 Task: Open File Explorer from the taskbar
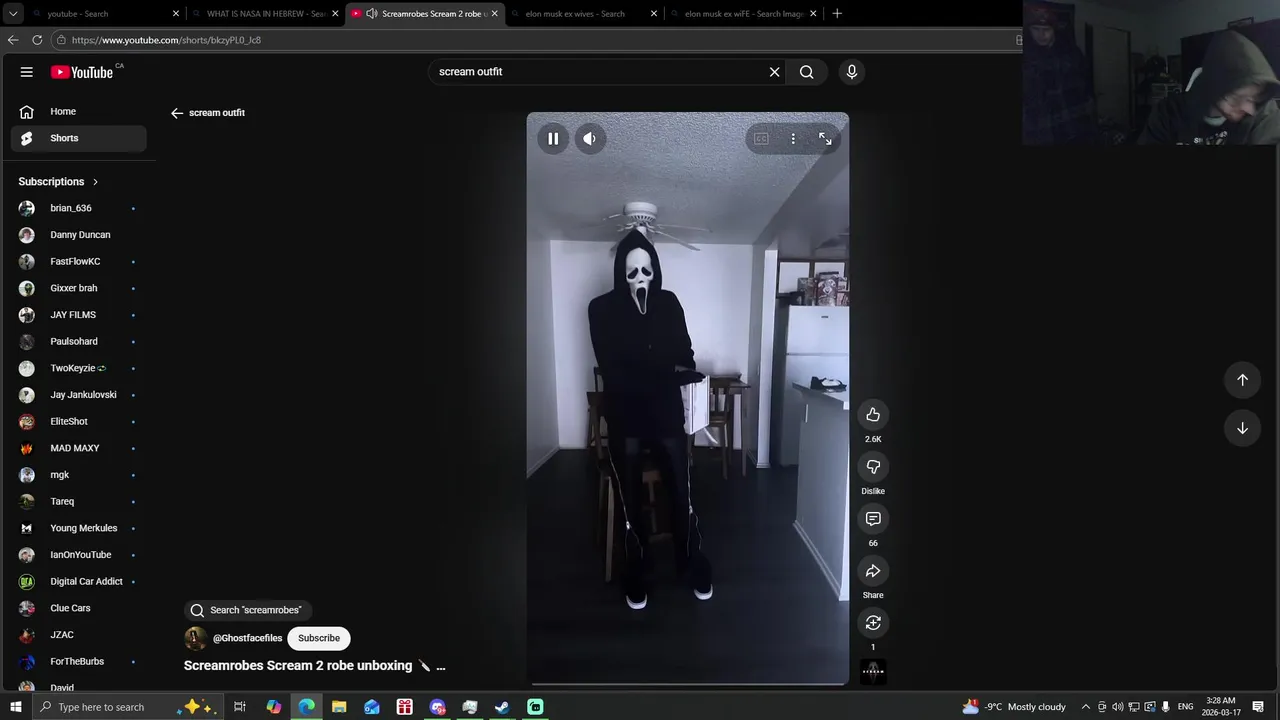point(339,707)
